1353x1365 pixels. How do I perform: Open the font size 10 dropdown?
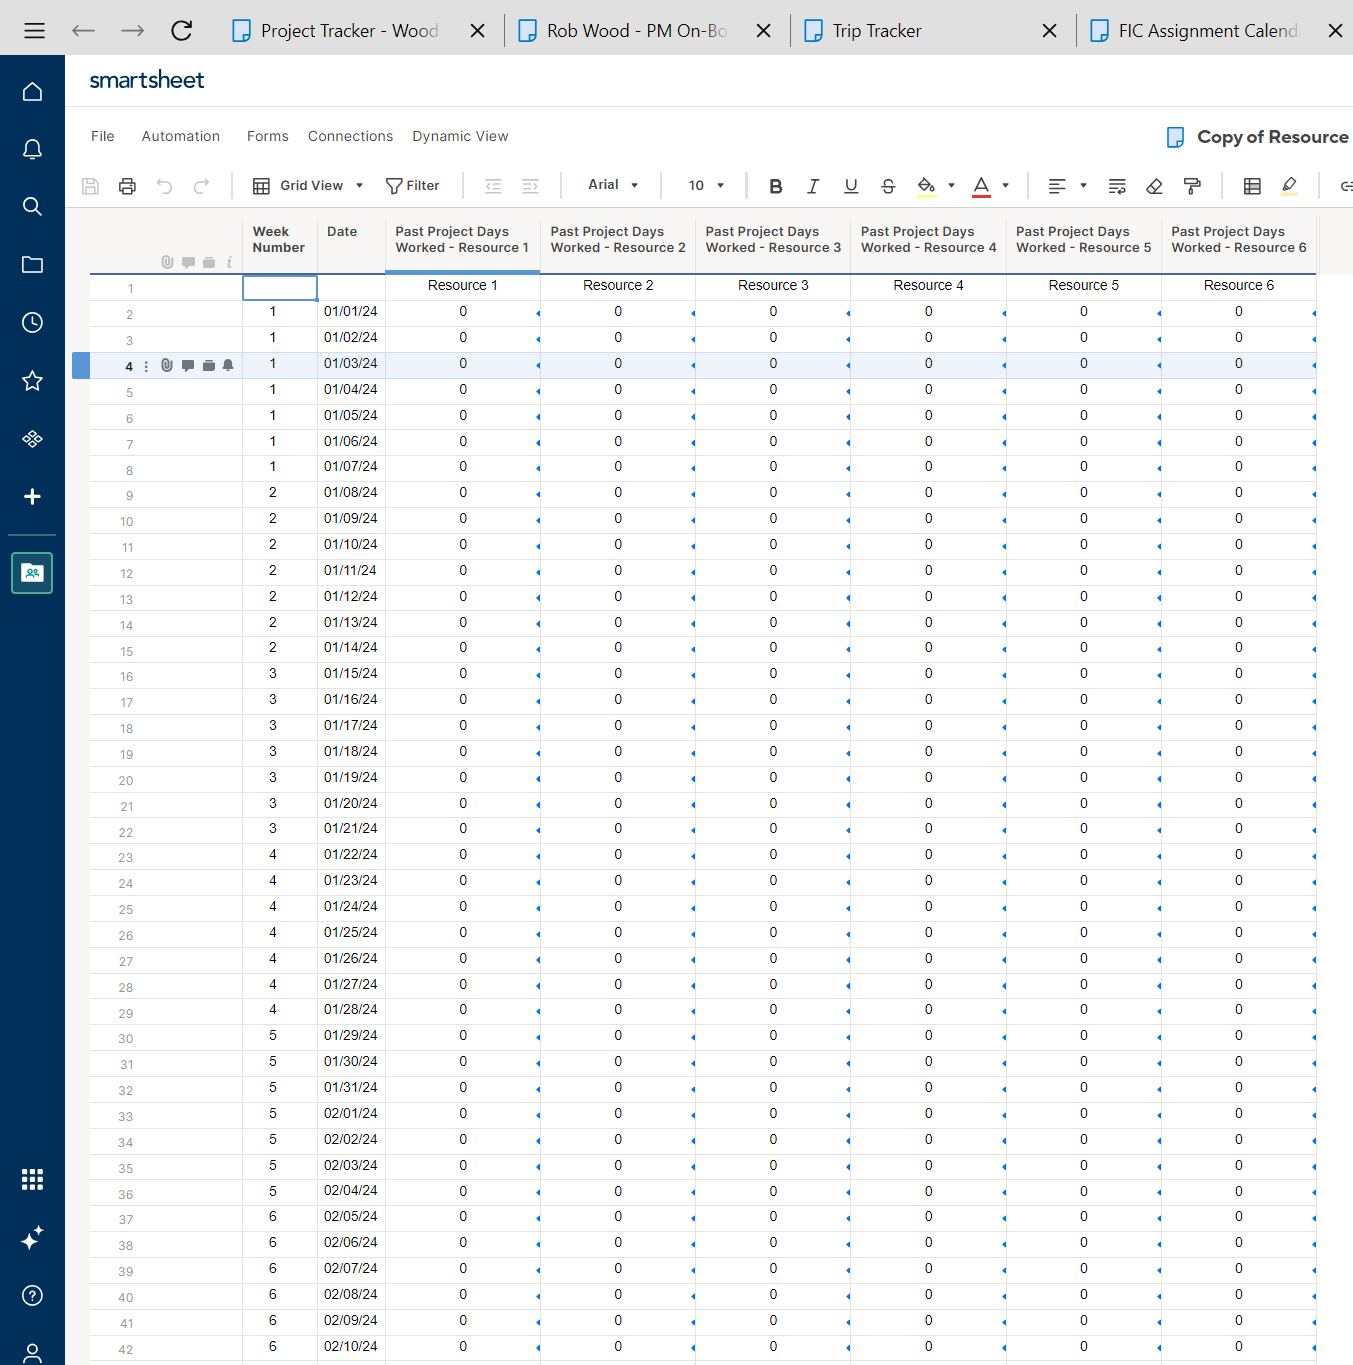tap(706, 186)
